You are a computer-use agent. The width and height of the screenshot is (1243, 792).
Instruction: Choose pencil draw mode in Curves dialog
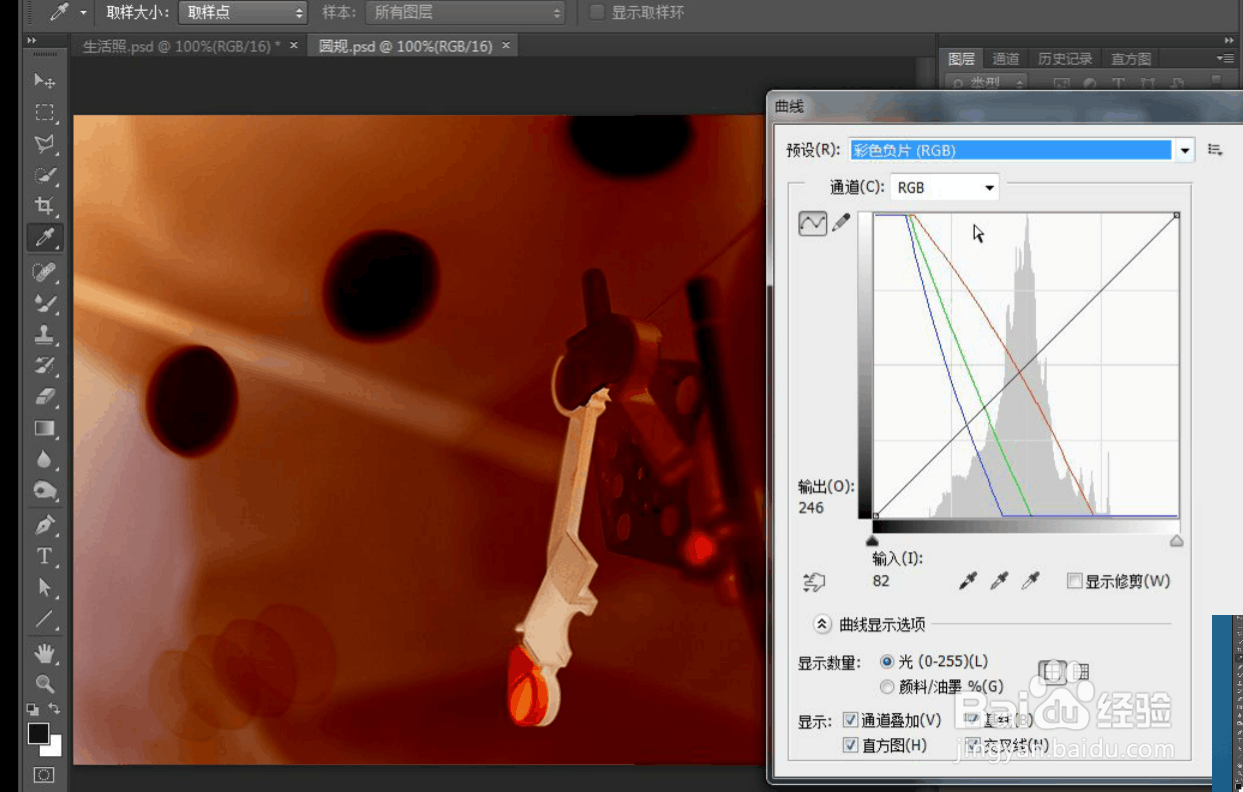pyautogui.click(x=841, y=223)
